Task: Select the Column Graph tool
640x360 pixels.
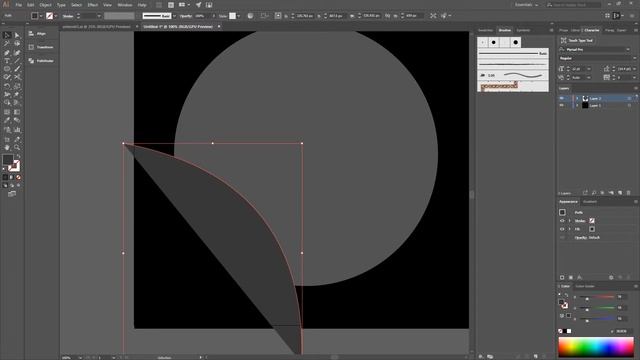Action: click(17, 130)
